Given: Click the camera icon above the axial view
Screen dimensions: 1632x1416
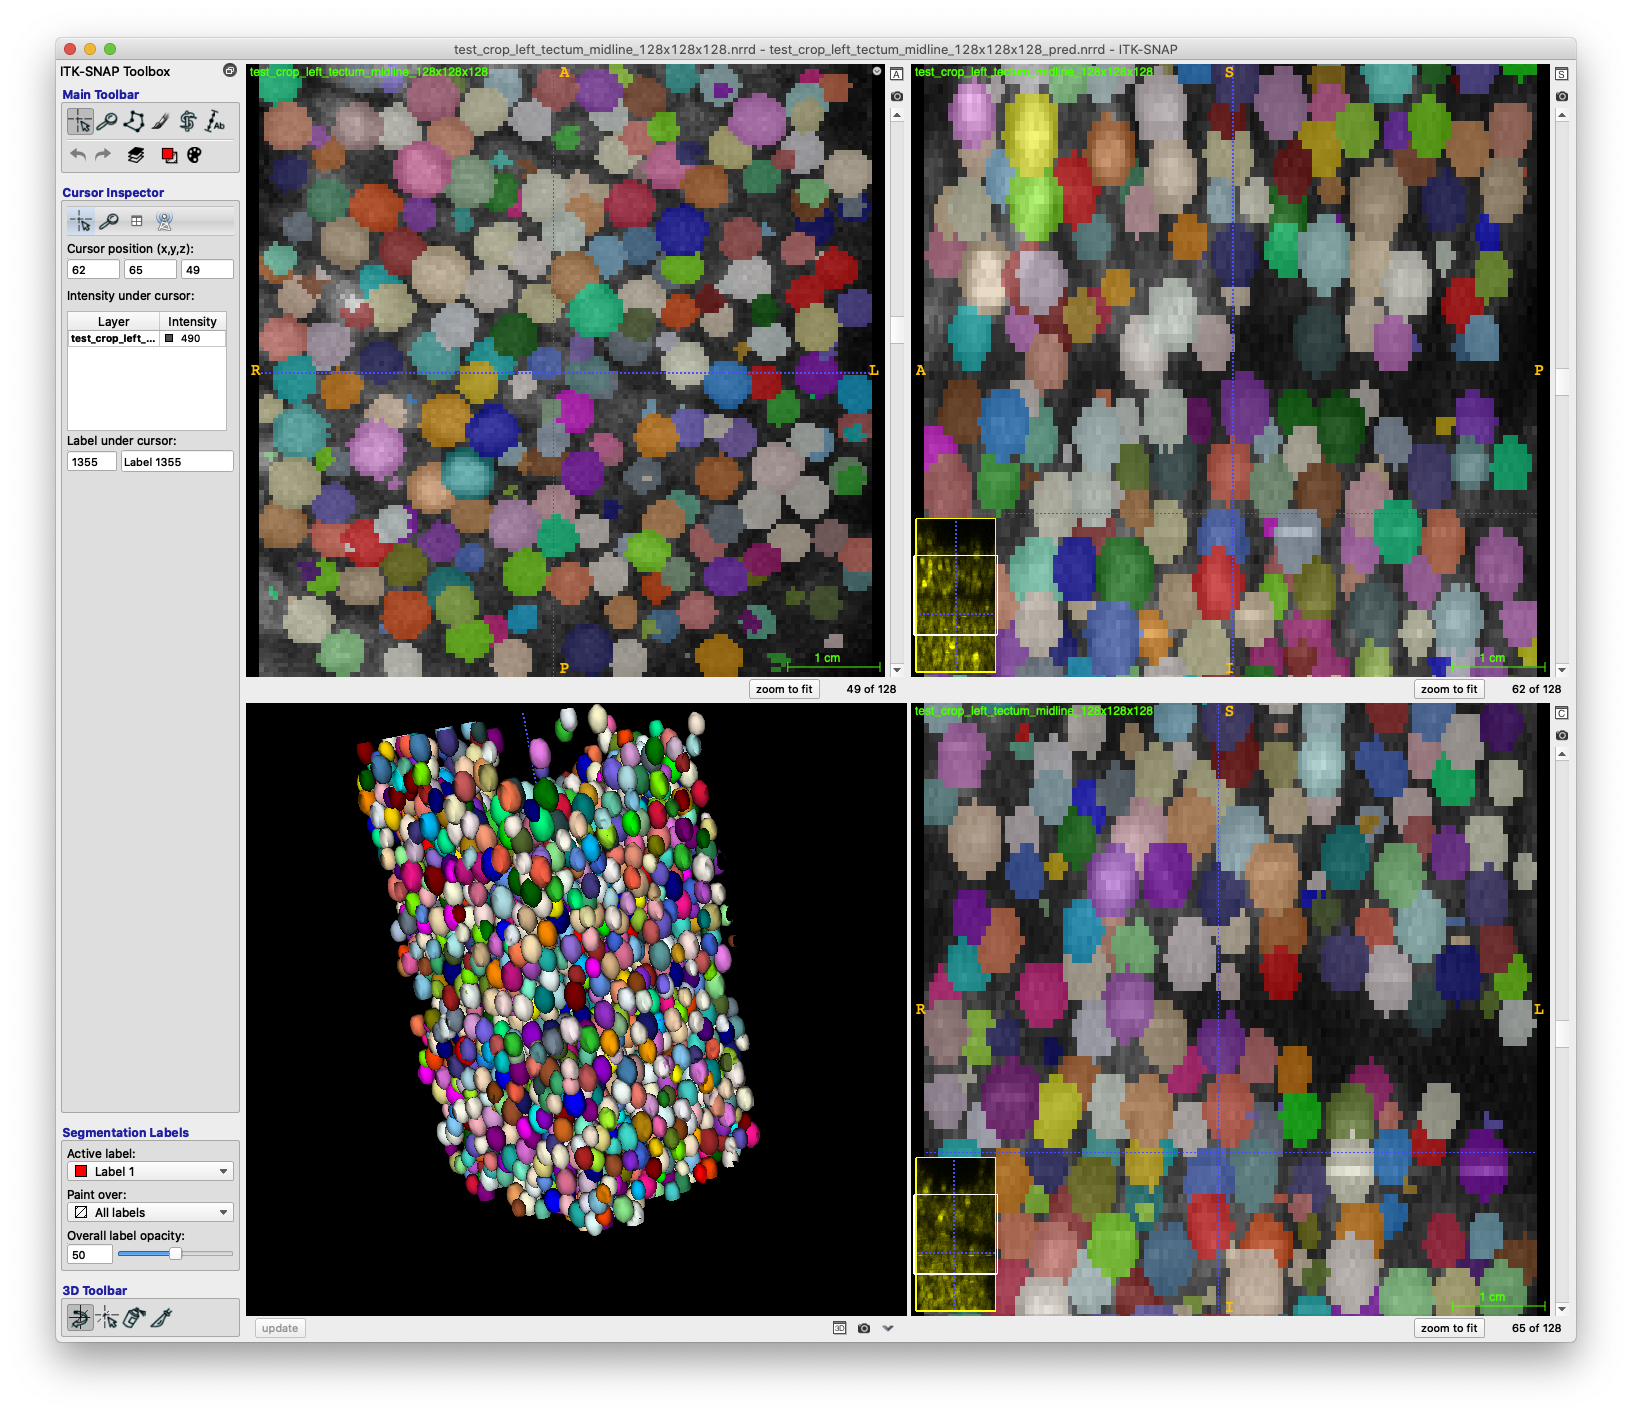Looking at the screenshot, I should [895, 97].
